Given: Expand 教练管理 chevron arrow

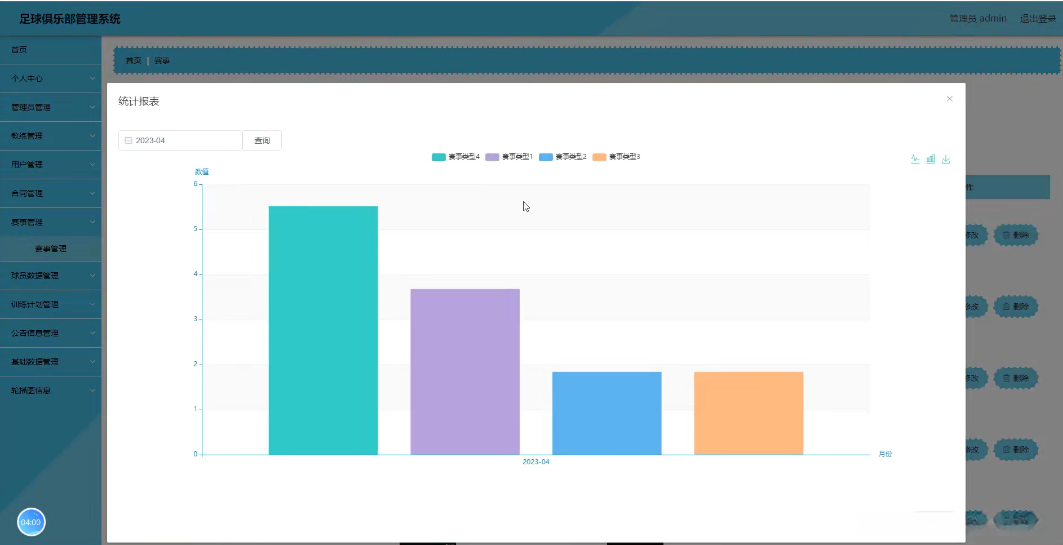Looking at the screenshot, I should (93, 136).
